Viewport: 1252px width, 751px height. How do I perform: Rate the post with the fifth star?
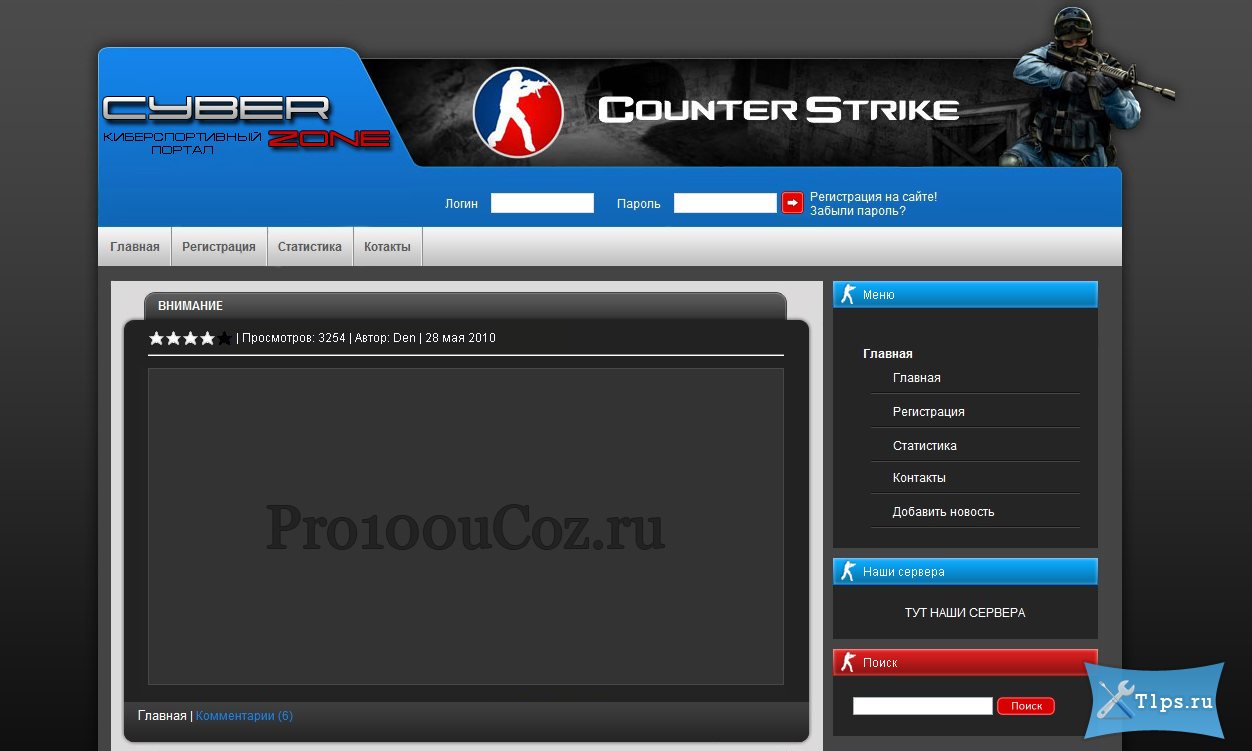click(x=224, y=338)
